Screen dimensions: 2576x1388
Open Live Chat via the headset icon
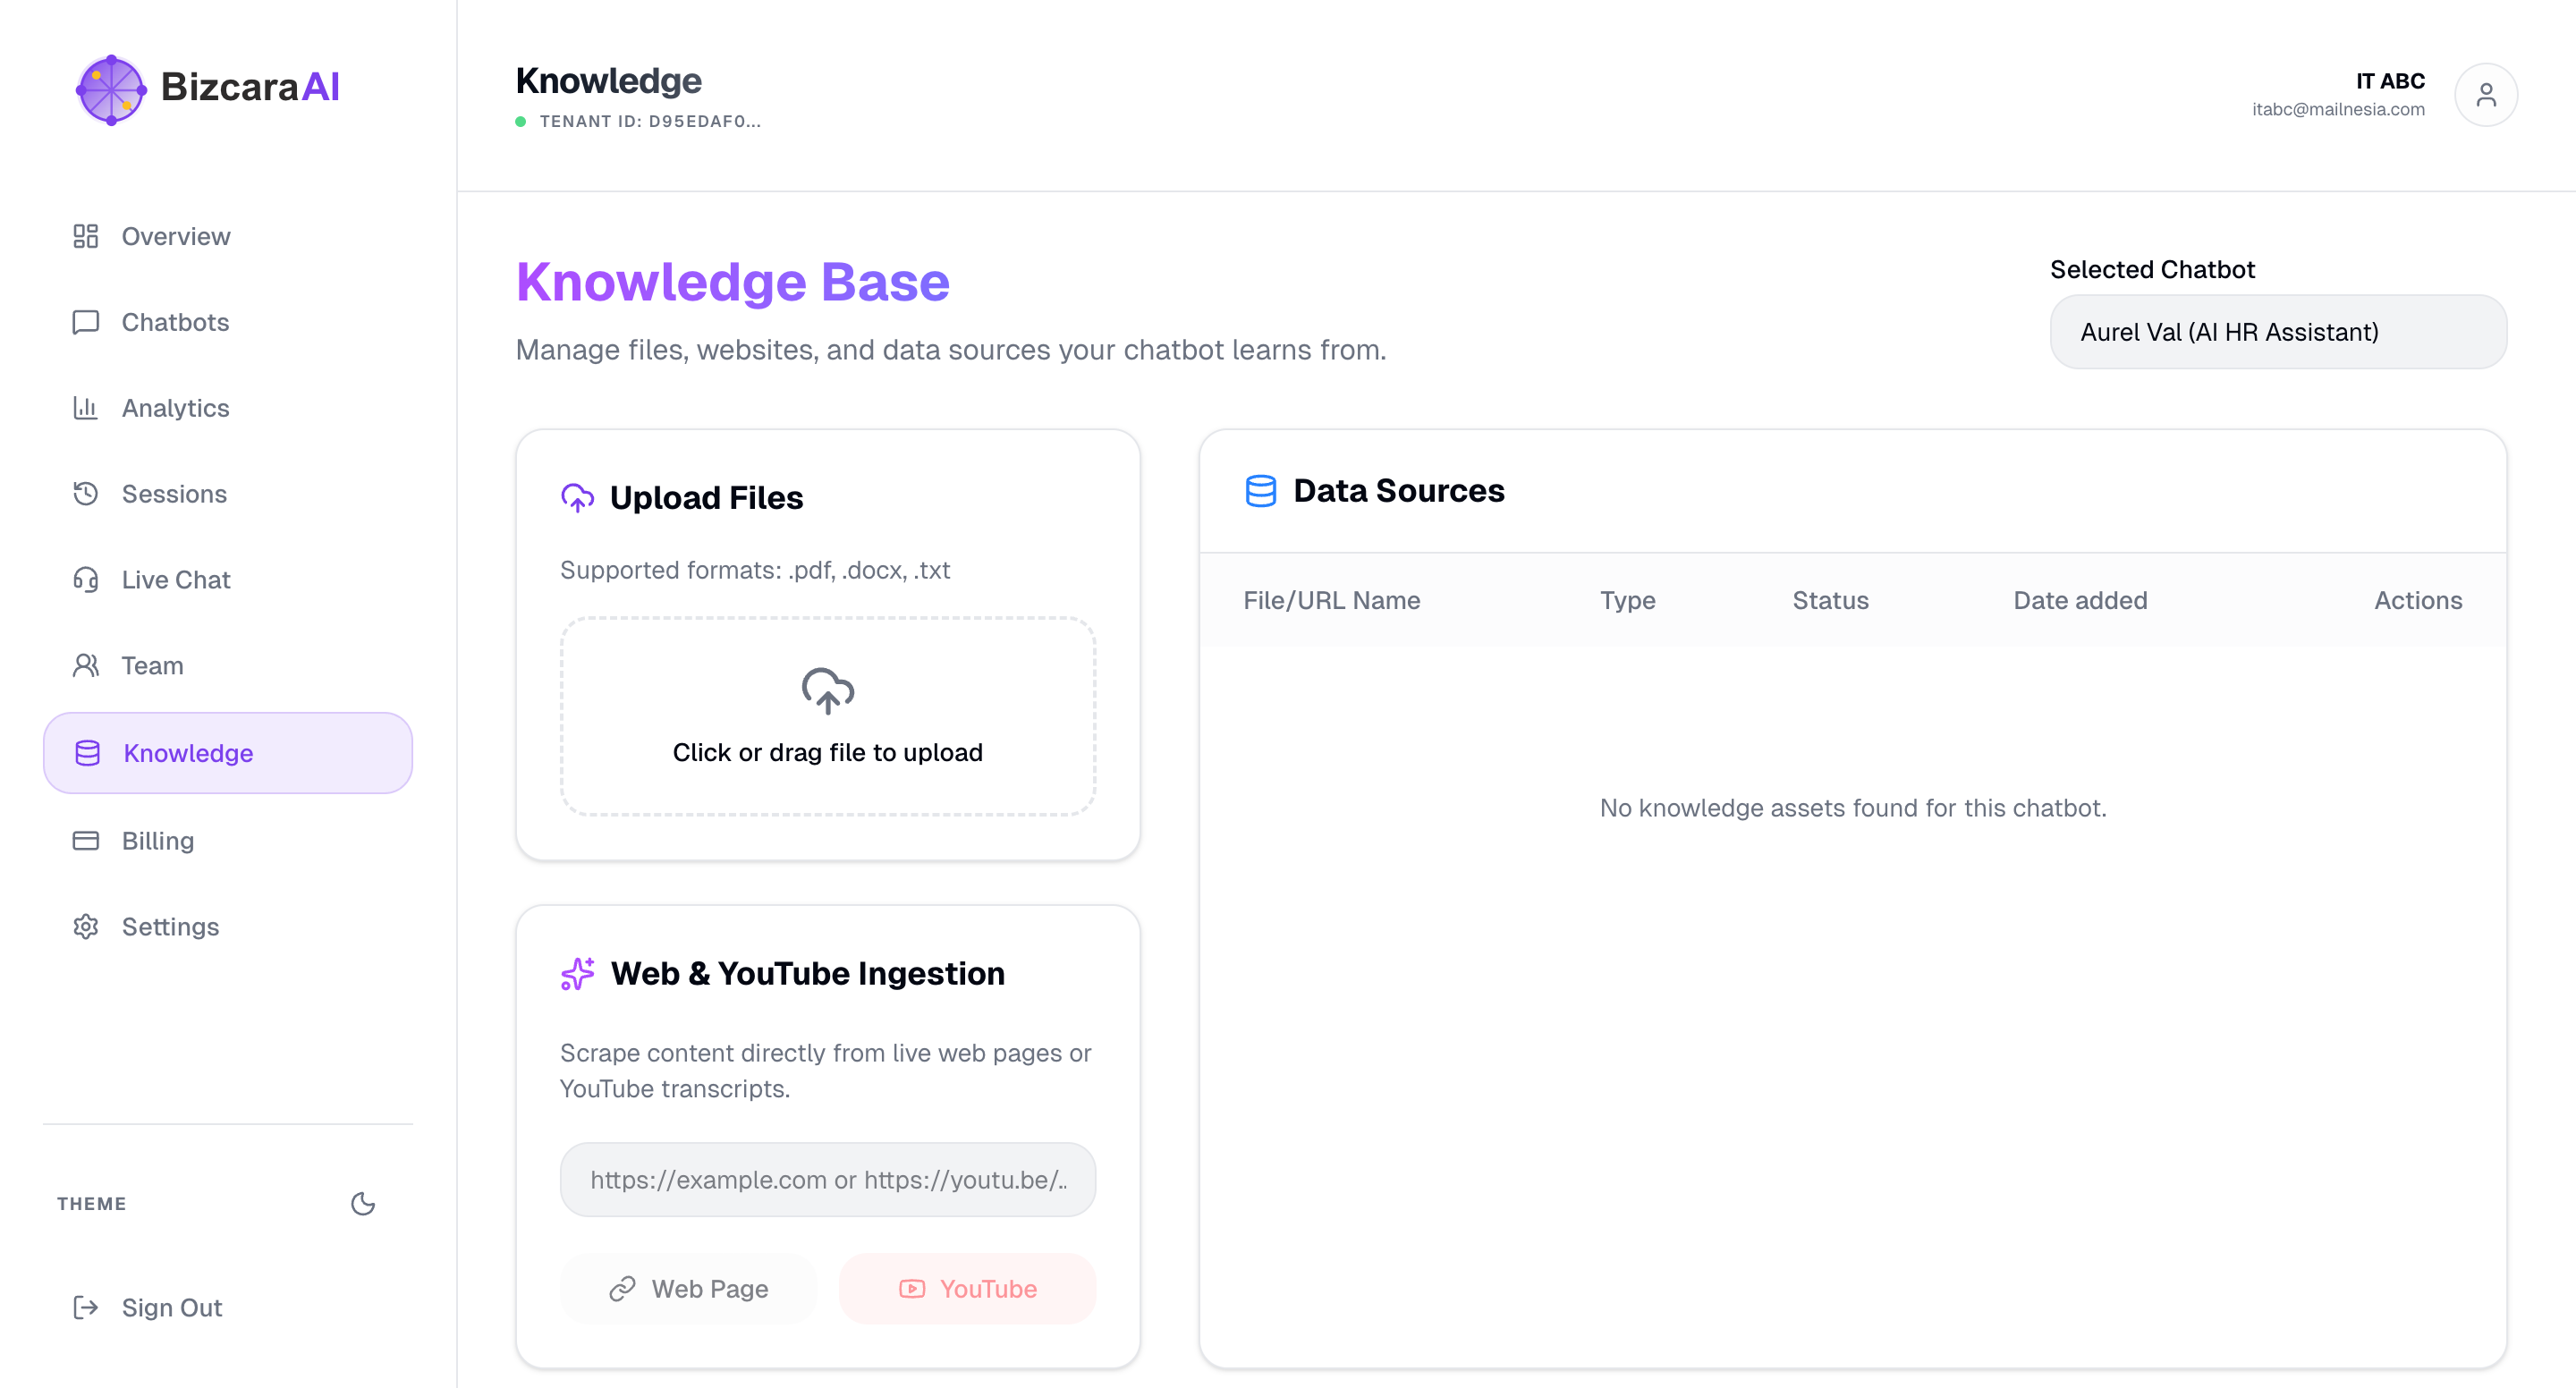click(86, 579)
